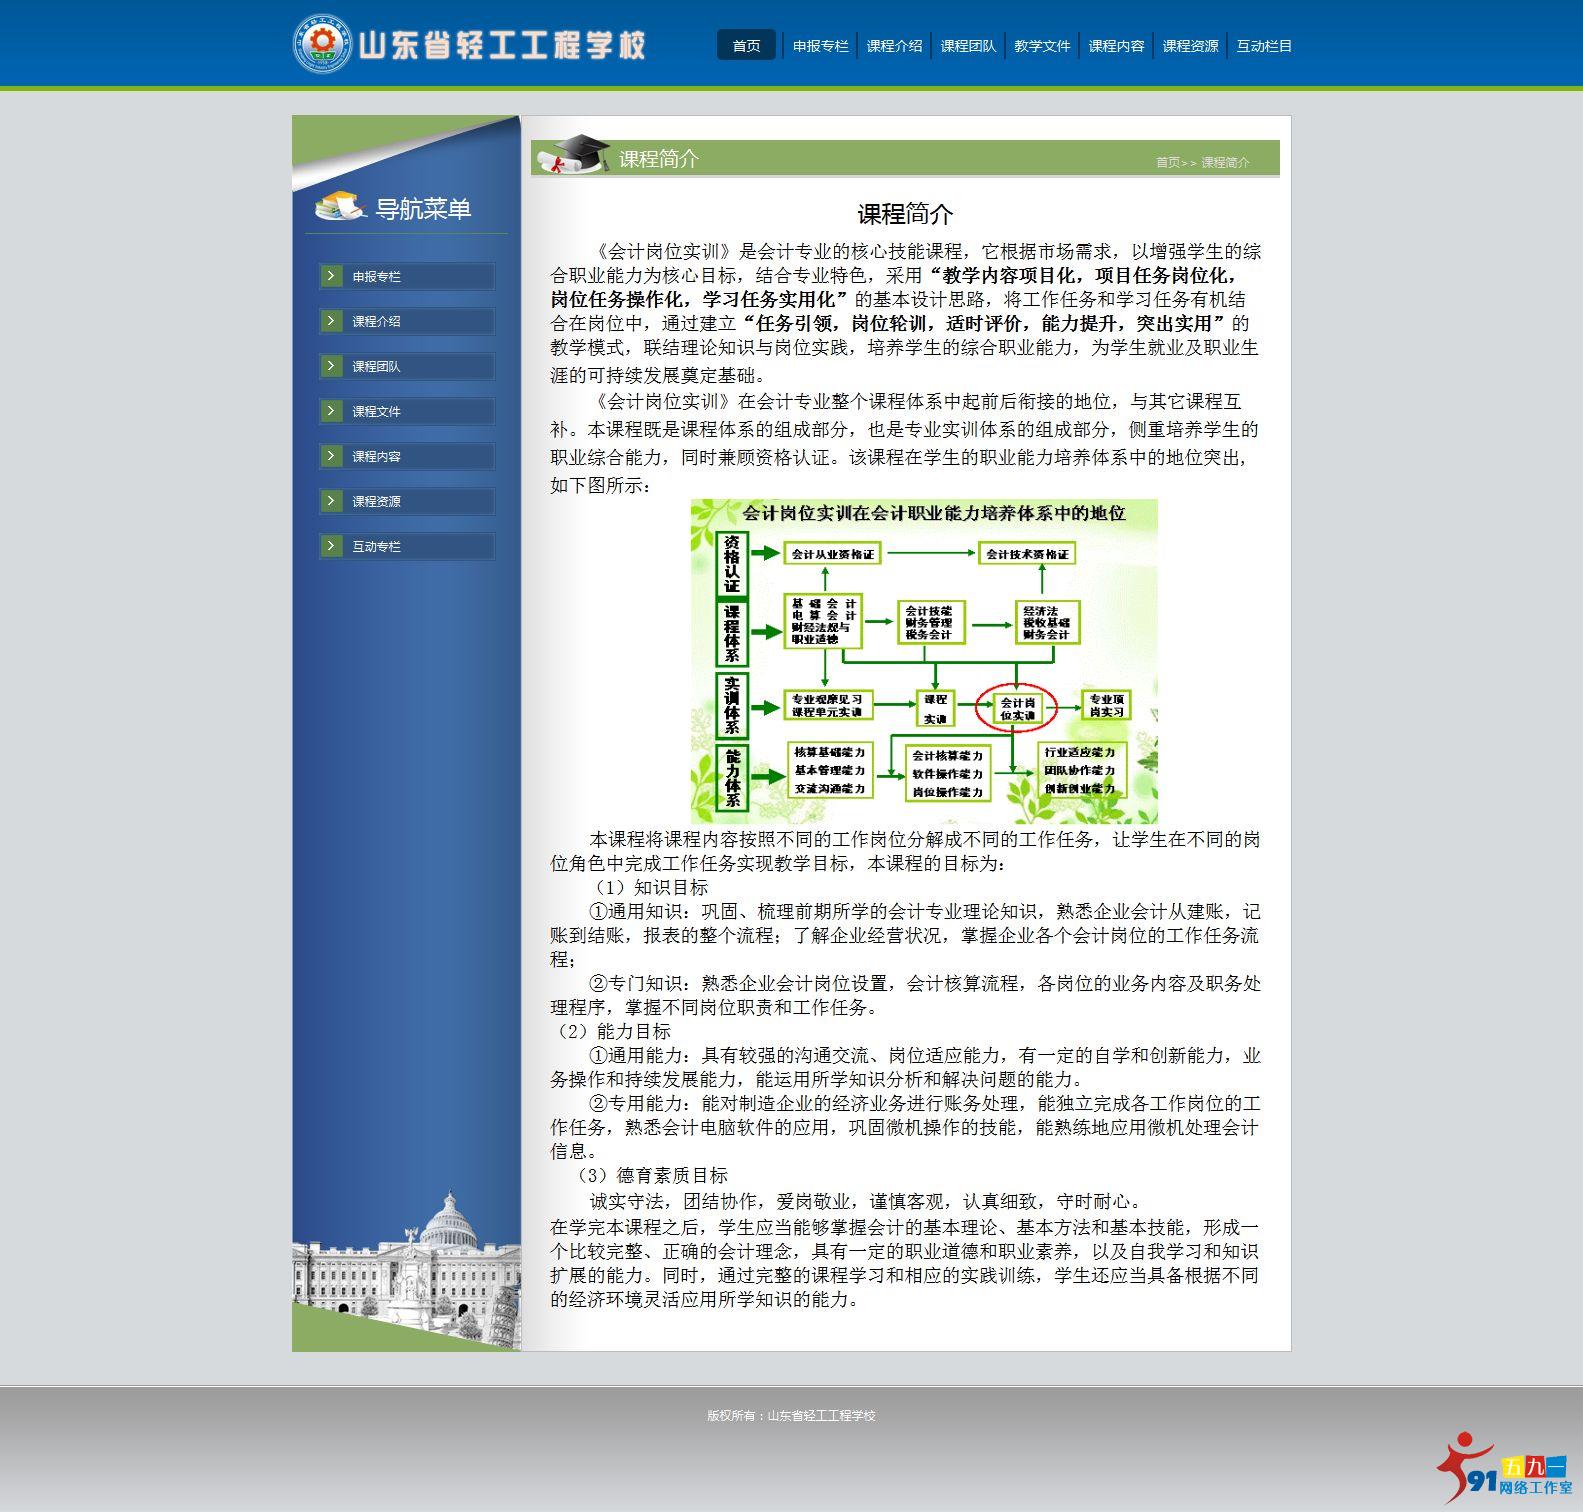Open 申报专栏 in the top navigation bar
The width and height of the screenshot is (1583, 1512).
pos(820,46)
